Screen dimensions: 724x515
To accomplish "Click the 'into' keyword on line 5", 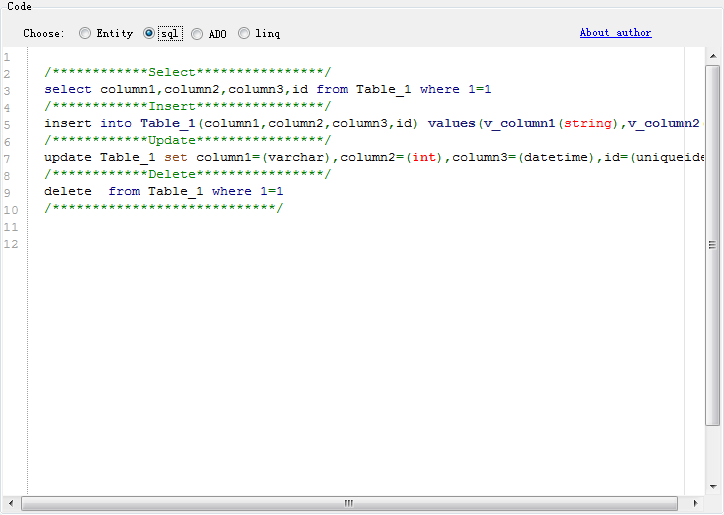I will pyautogui.click(x=116, y=123).
